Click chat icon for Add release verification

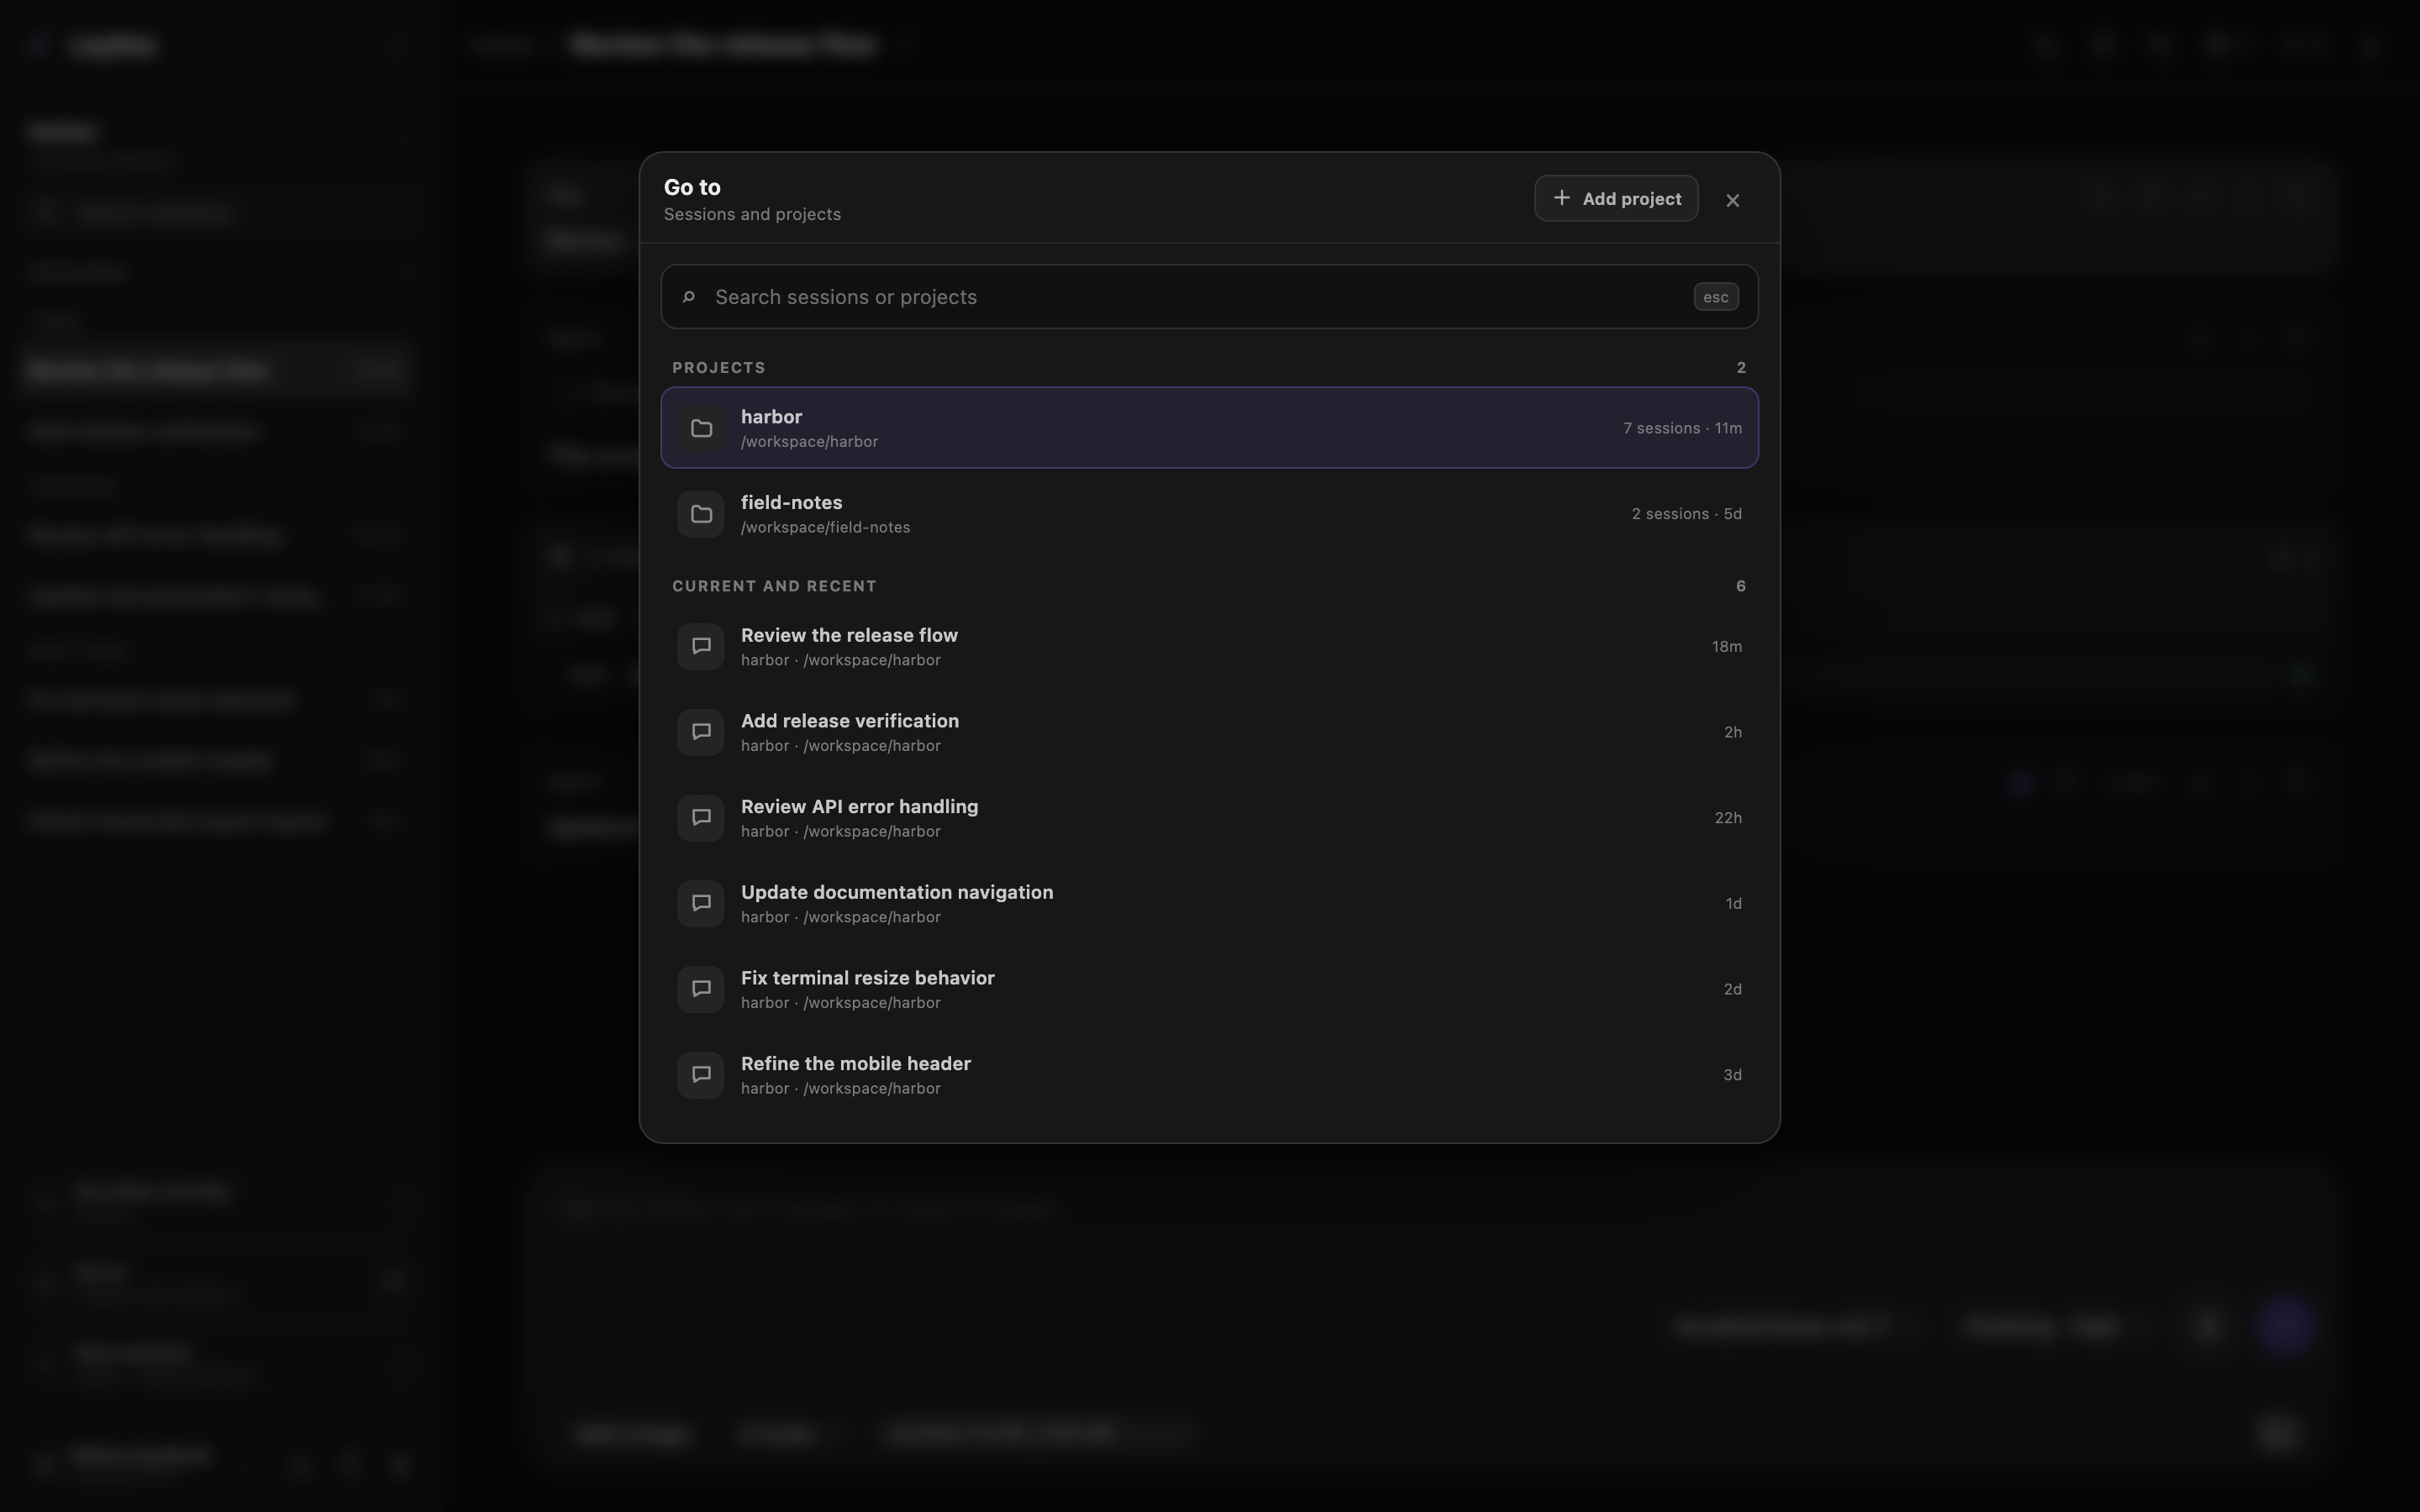701,732
